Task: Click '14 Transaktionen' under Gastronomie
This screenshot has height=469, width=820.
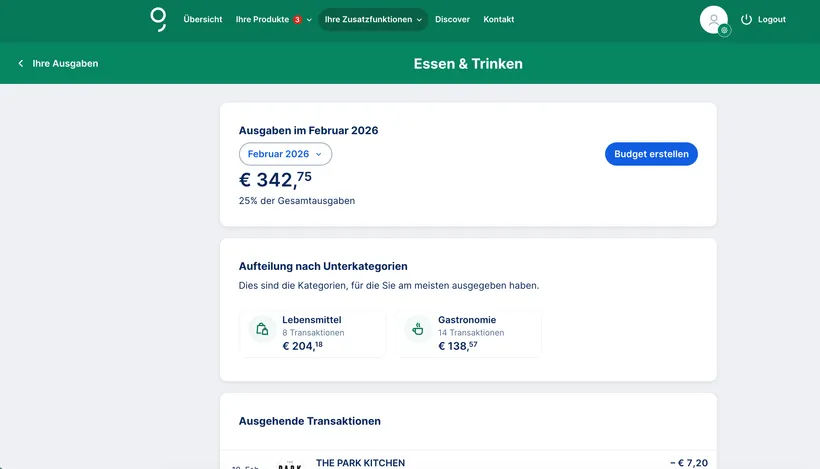Action: click(x=471, y=333)
